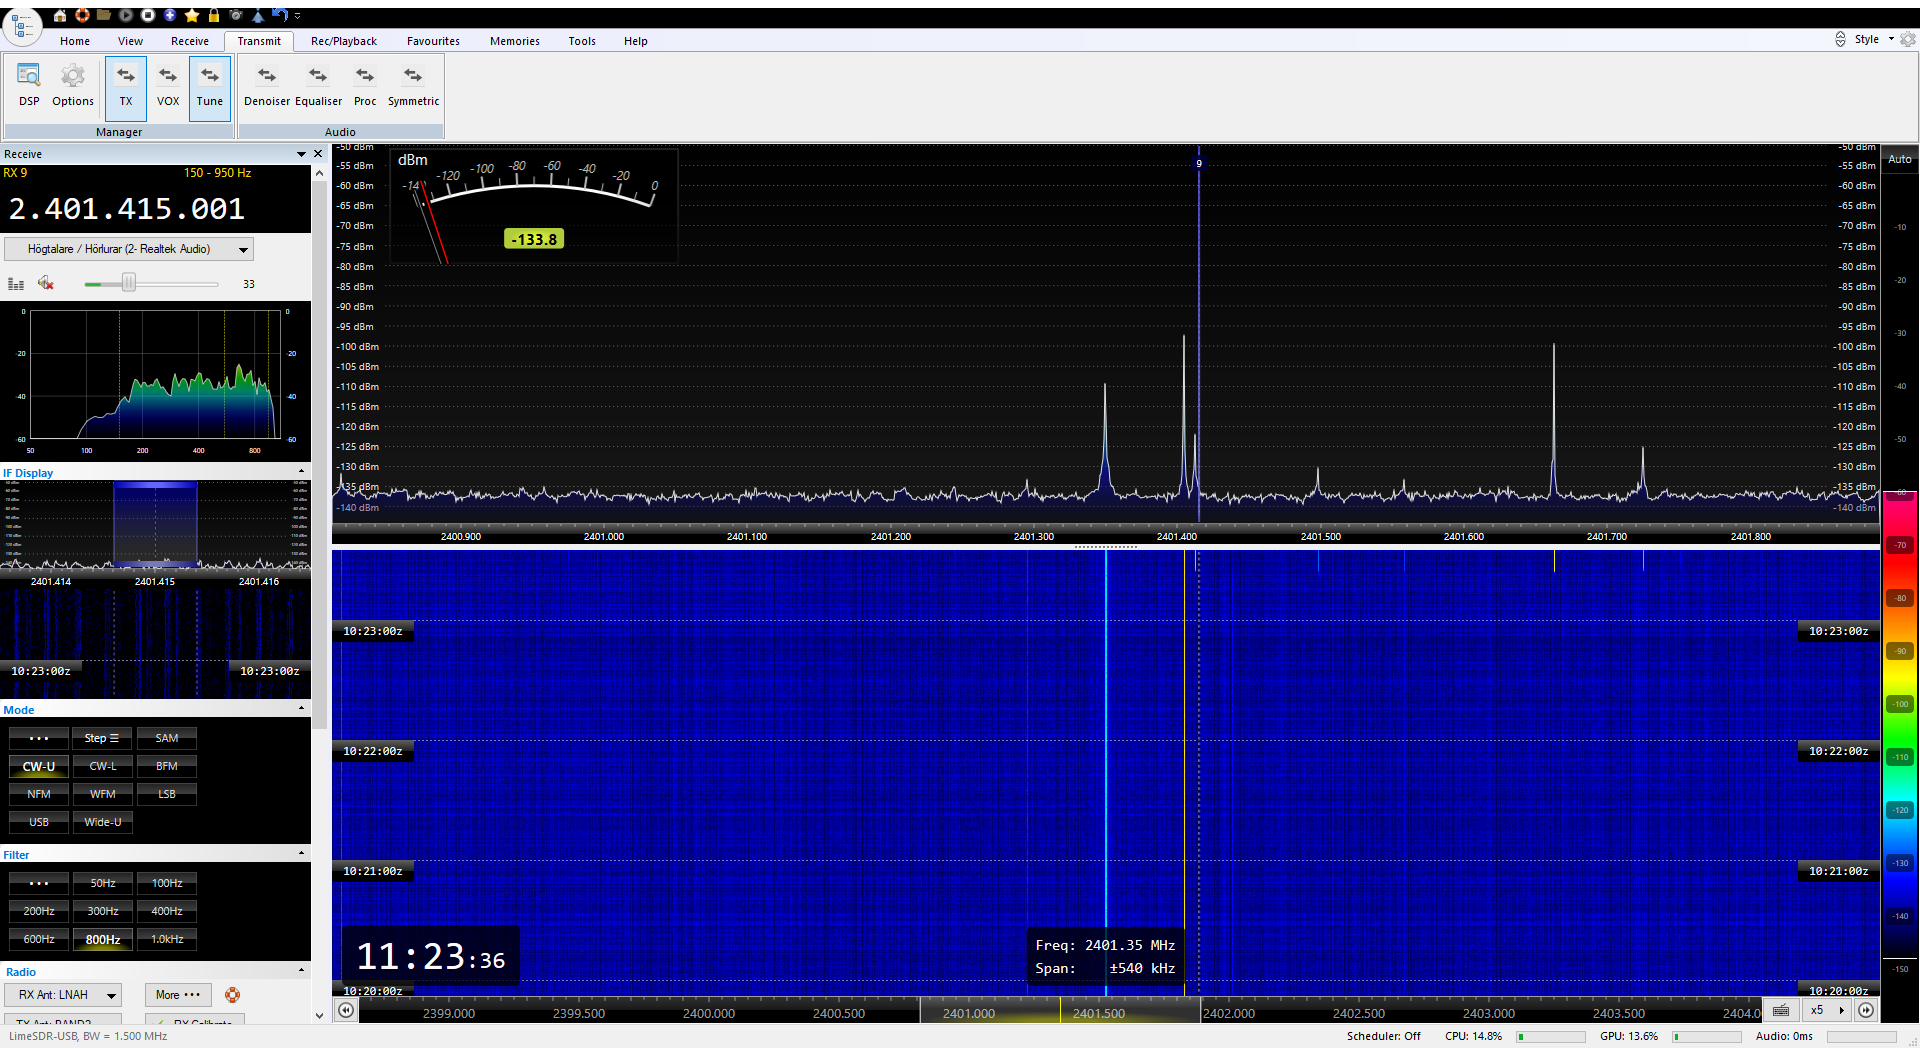Enable VOX in the Manager group
Screen dimensions: 1920x1048
(168, 86)
